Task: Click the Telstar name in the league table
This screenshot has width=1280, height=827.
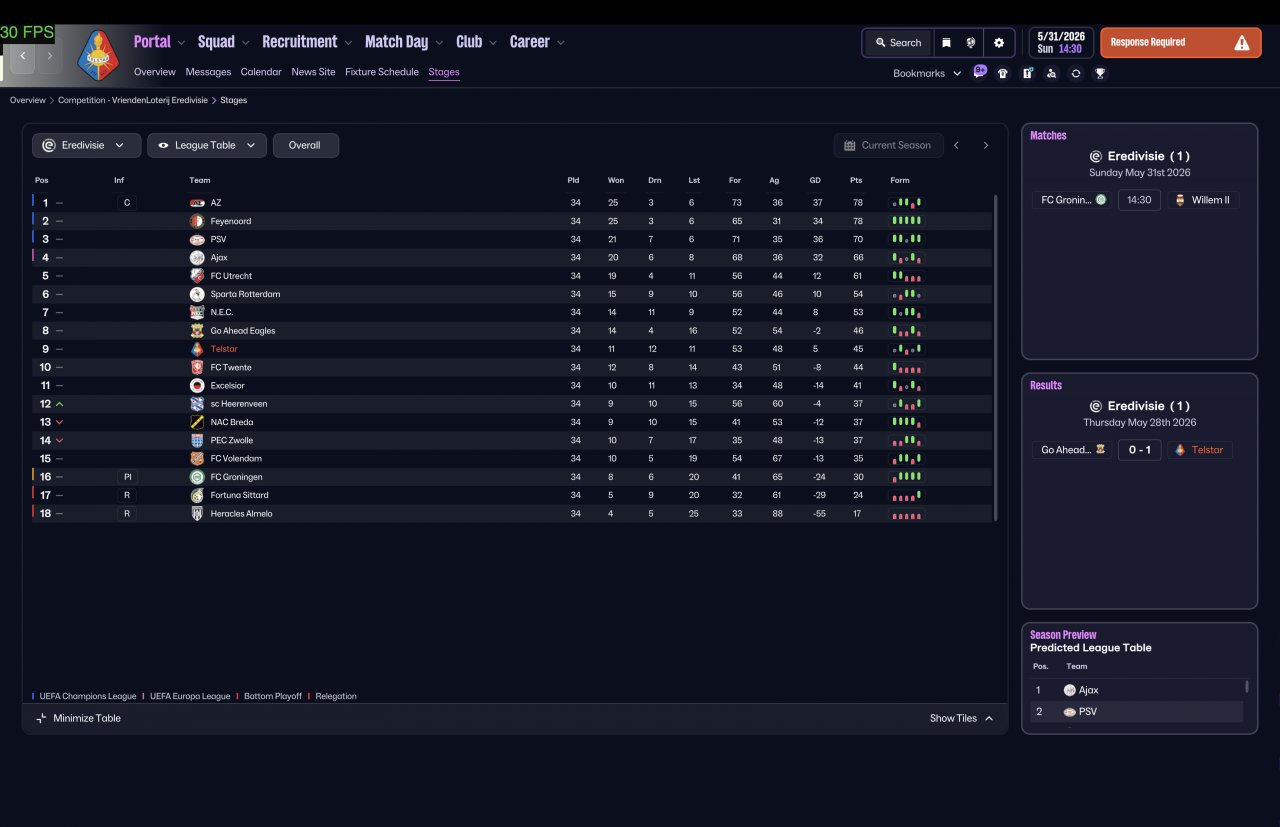Action: [224, 349]
